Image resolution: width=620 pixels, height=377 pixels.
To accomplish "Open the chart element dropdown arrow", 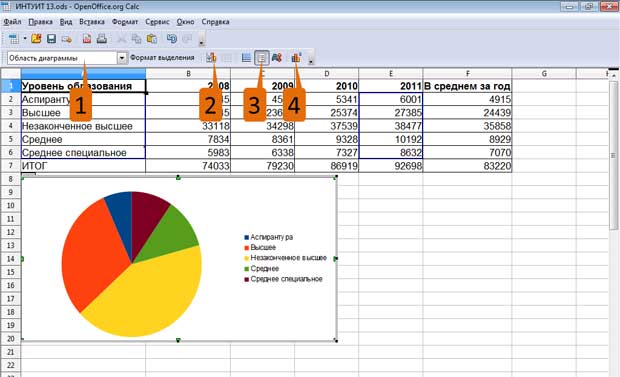I will [122, 58].
